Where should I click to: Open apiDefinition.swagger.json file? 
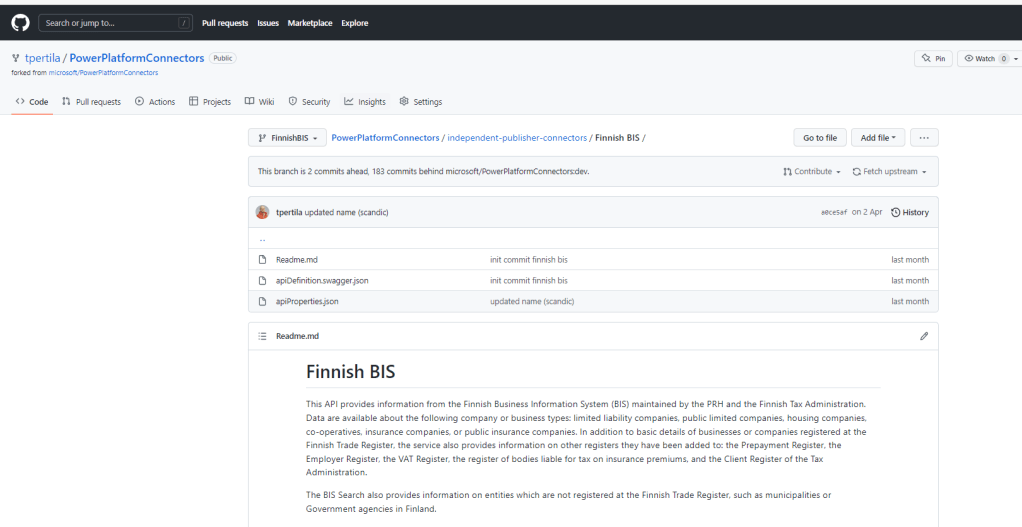point(322,280)
